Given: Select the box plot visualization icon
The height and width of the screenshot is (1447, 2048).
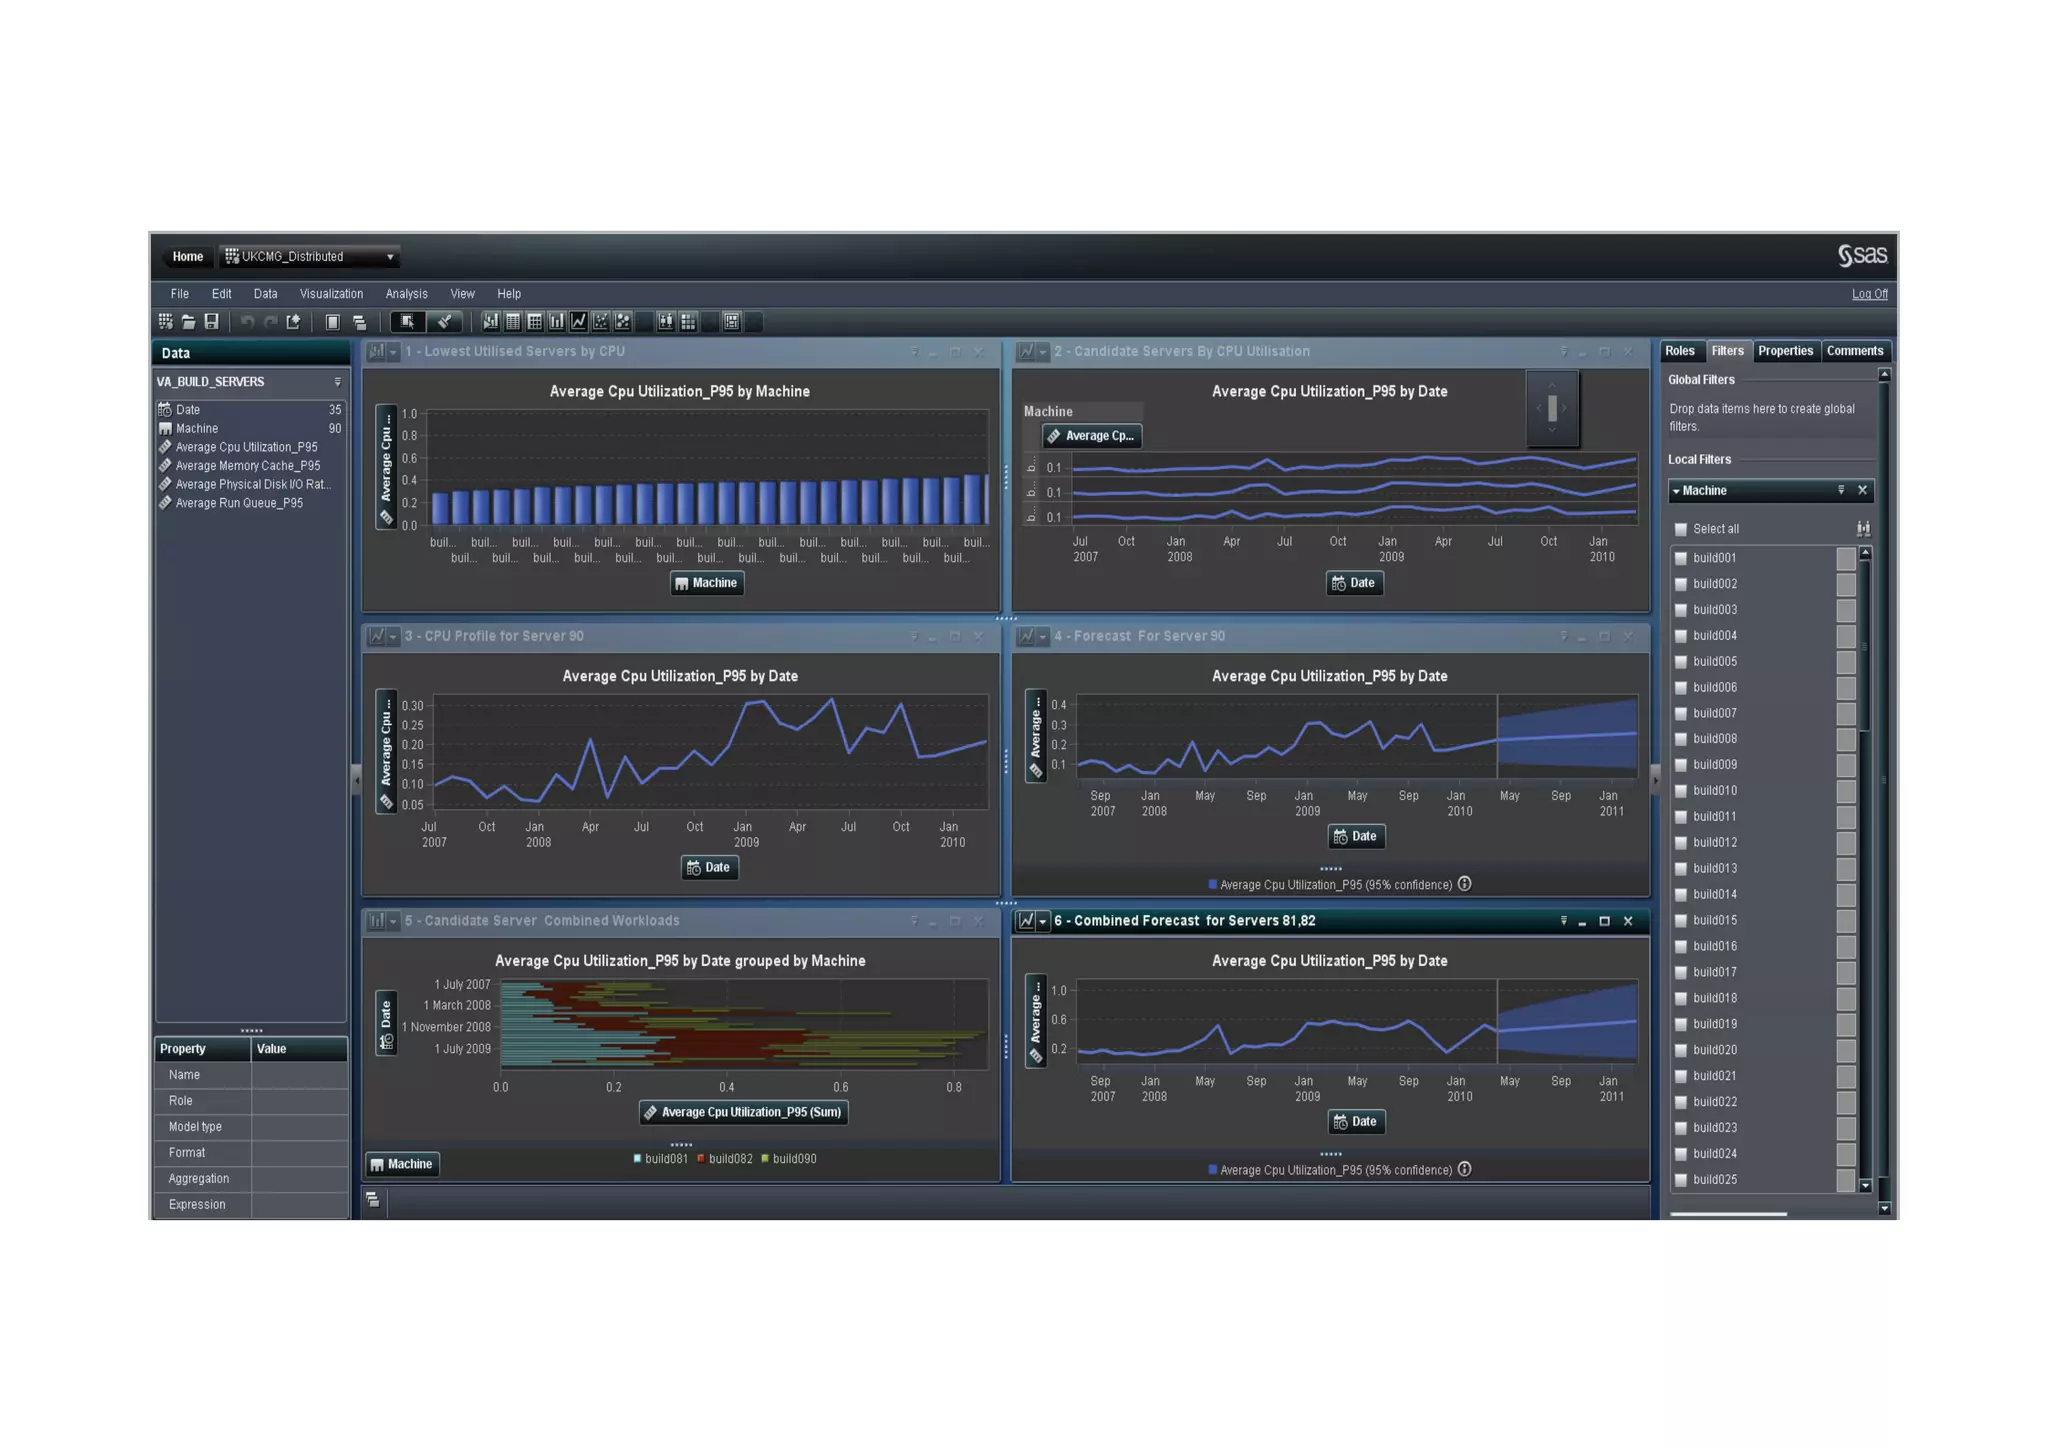Looking at the screenshot, I should coord(666,322).
